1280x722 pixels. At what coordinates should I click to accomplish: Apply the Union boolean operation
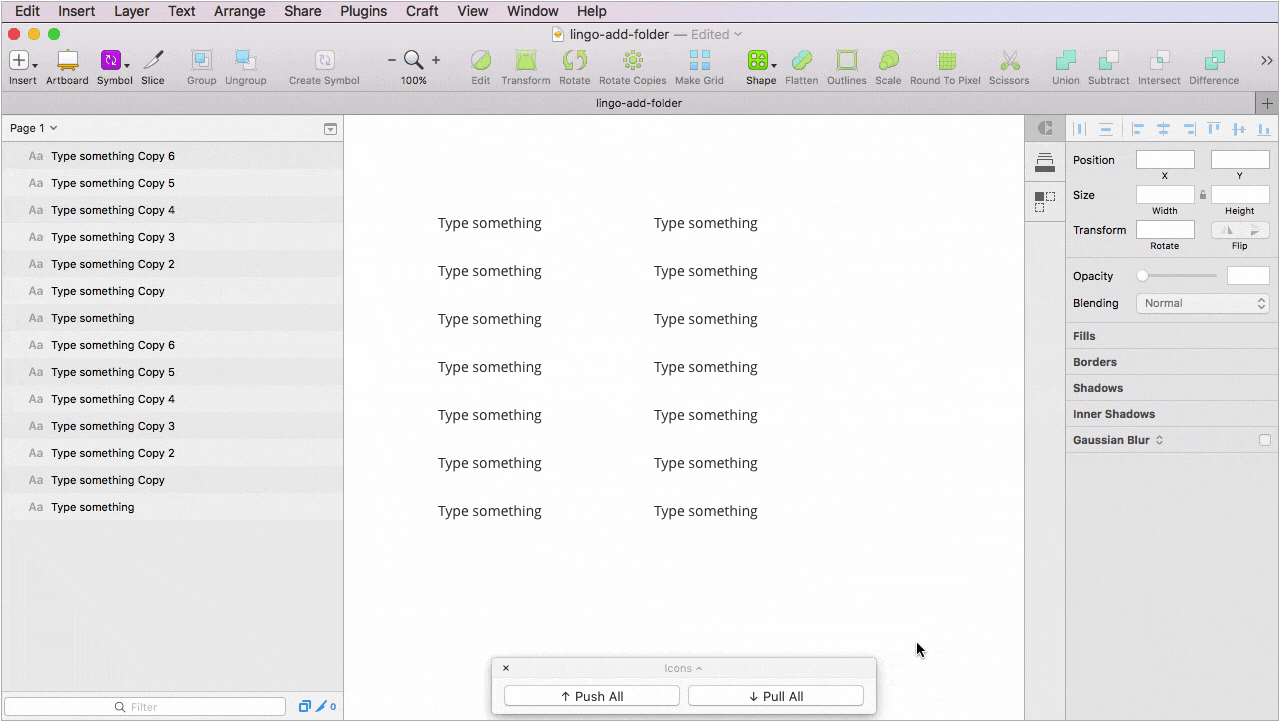(x=1066, y=60)
